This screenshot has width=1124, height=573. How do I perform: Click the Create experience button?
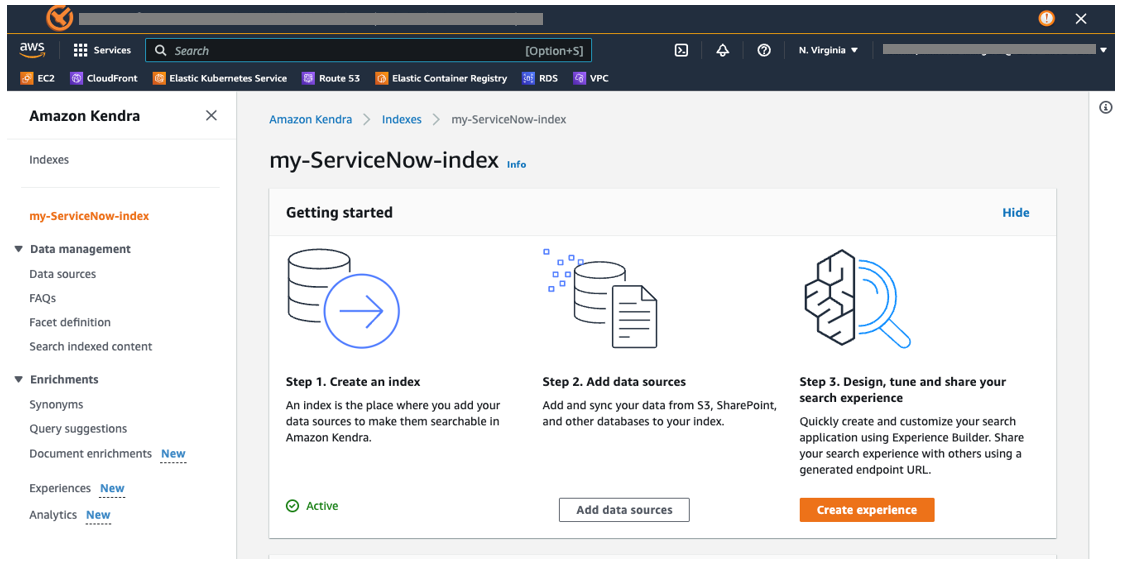[x=867, y=510]
